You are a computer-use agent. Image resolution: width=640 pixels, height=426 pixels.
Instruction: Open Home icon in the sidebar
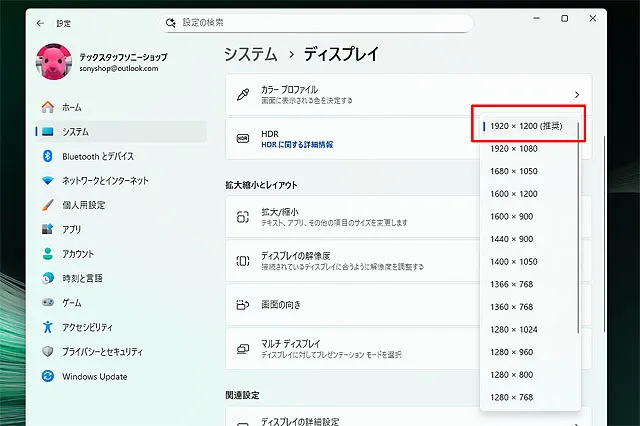click(x=47, y=107)
